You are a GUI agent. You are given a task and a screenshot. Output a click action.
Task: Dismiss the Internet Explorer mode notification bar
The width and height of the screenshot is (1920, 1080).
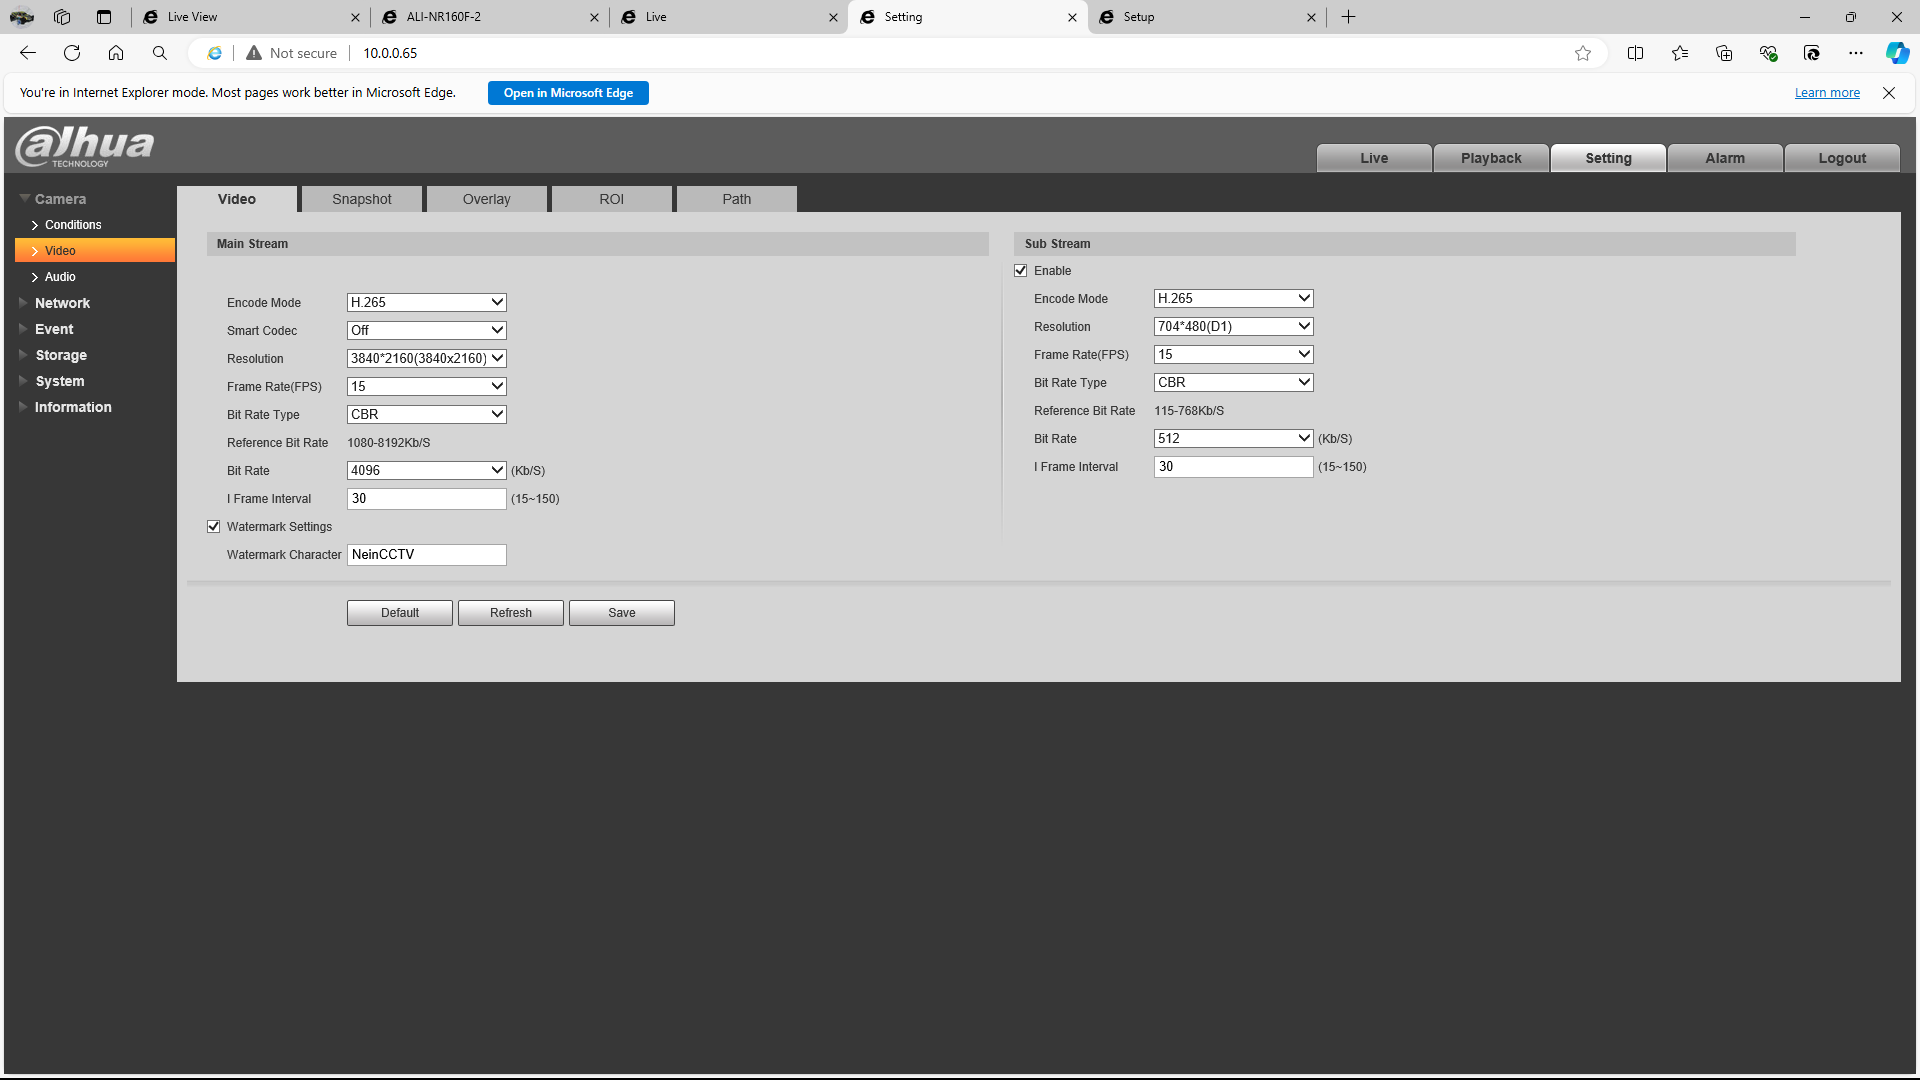click(x=1889, y=93)
